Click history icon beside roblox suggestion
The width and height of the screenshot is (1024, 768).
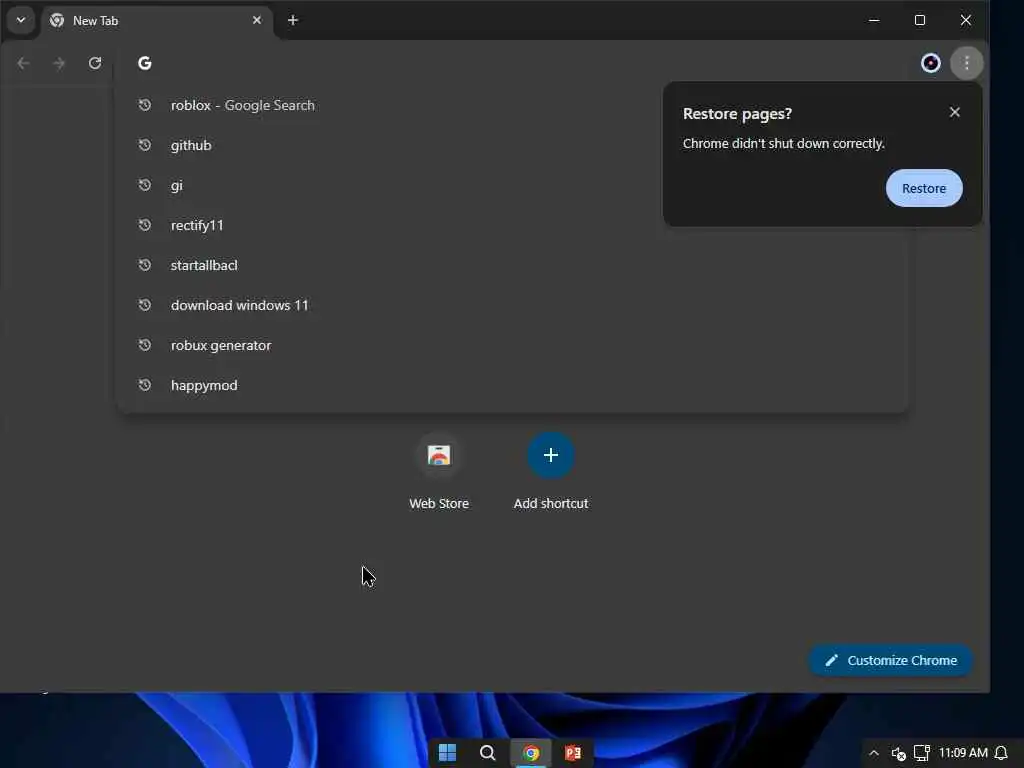pyautogui.click(x=145, y=105)
